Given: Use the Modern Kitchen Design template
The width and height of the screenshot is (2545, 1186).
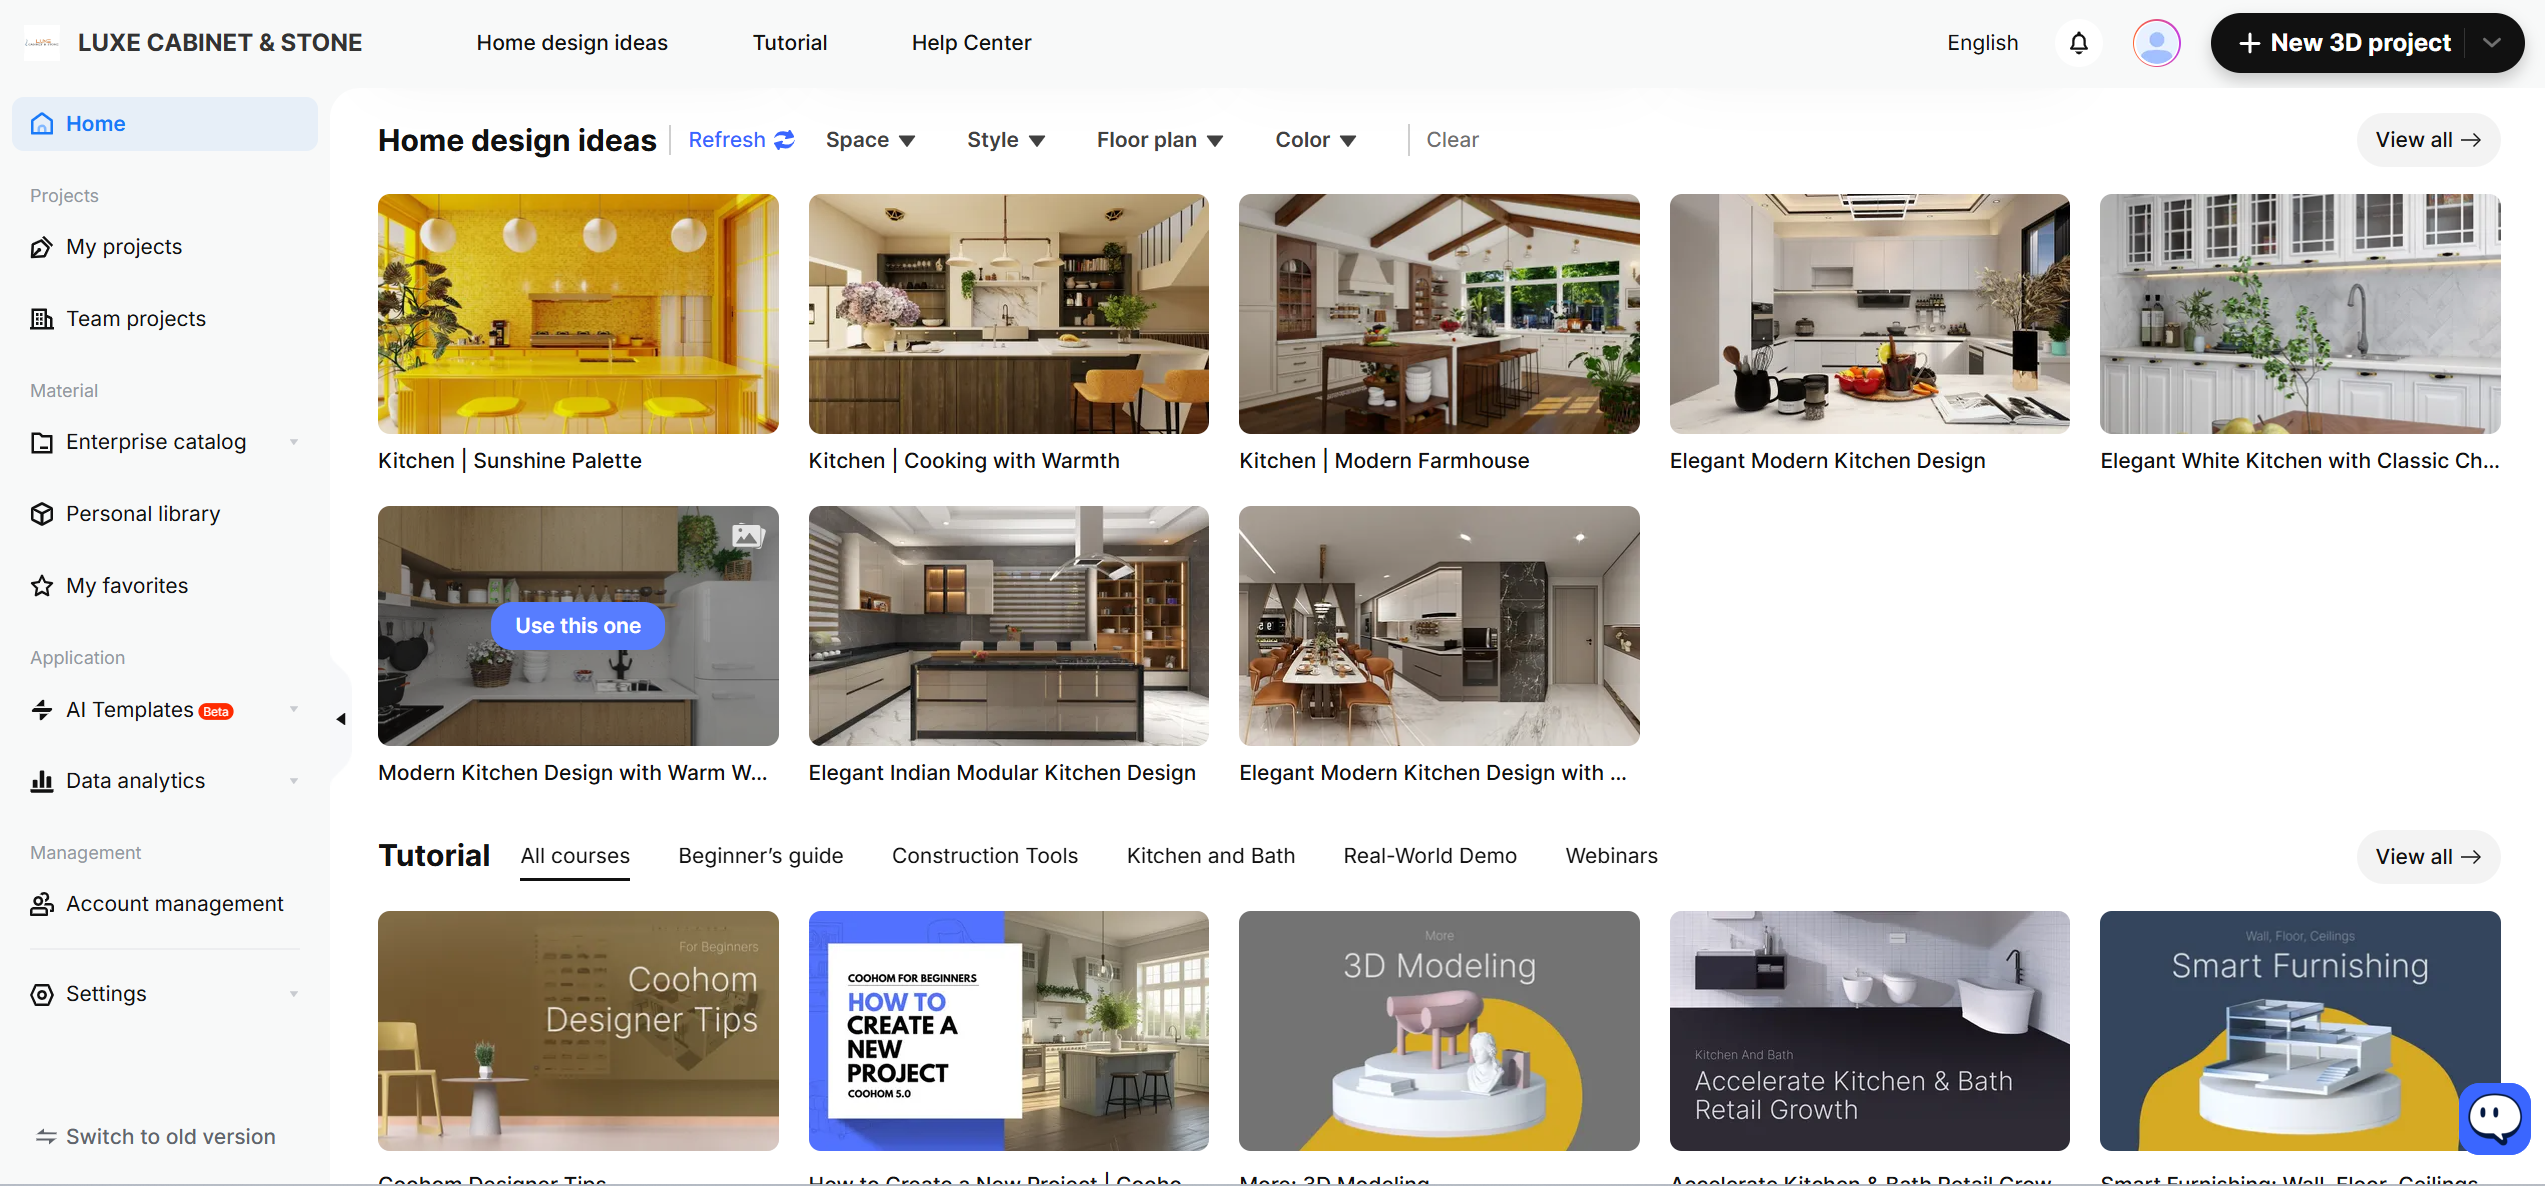Looking at the screenshot, I should [578, 626].
